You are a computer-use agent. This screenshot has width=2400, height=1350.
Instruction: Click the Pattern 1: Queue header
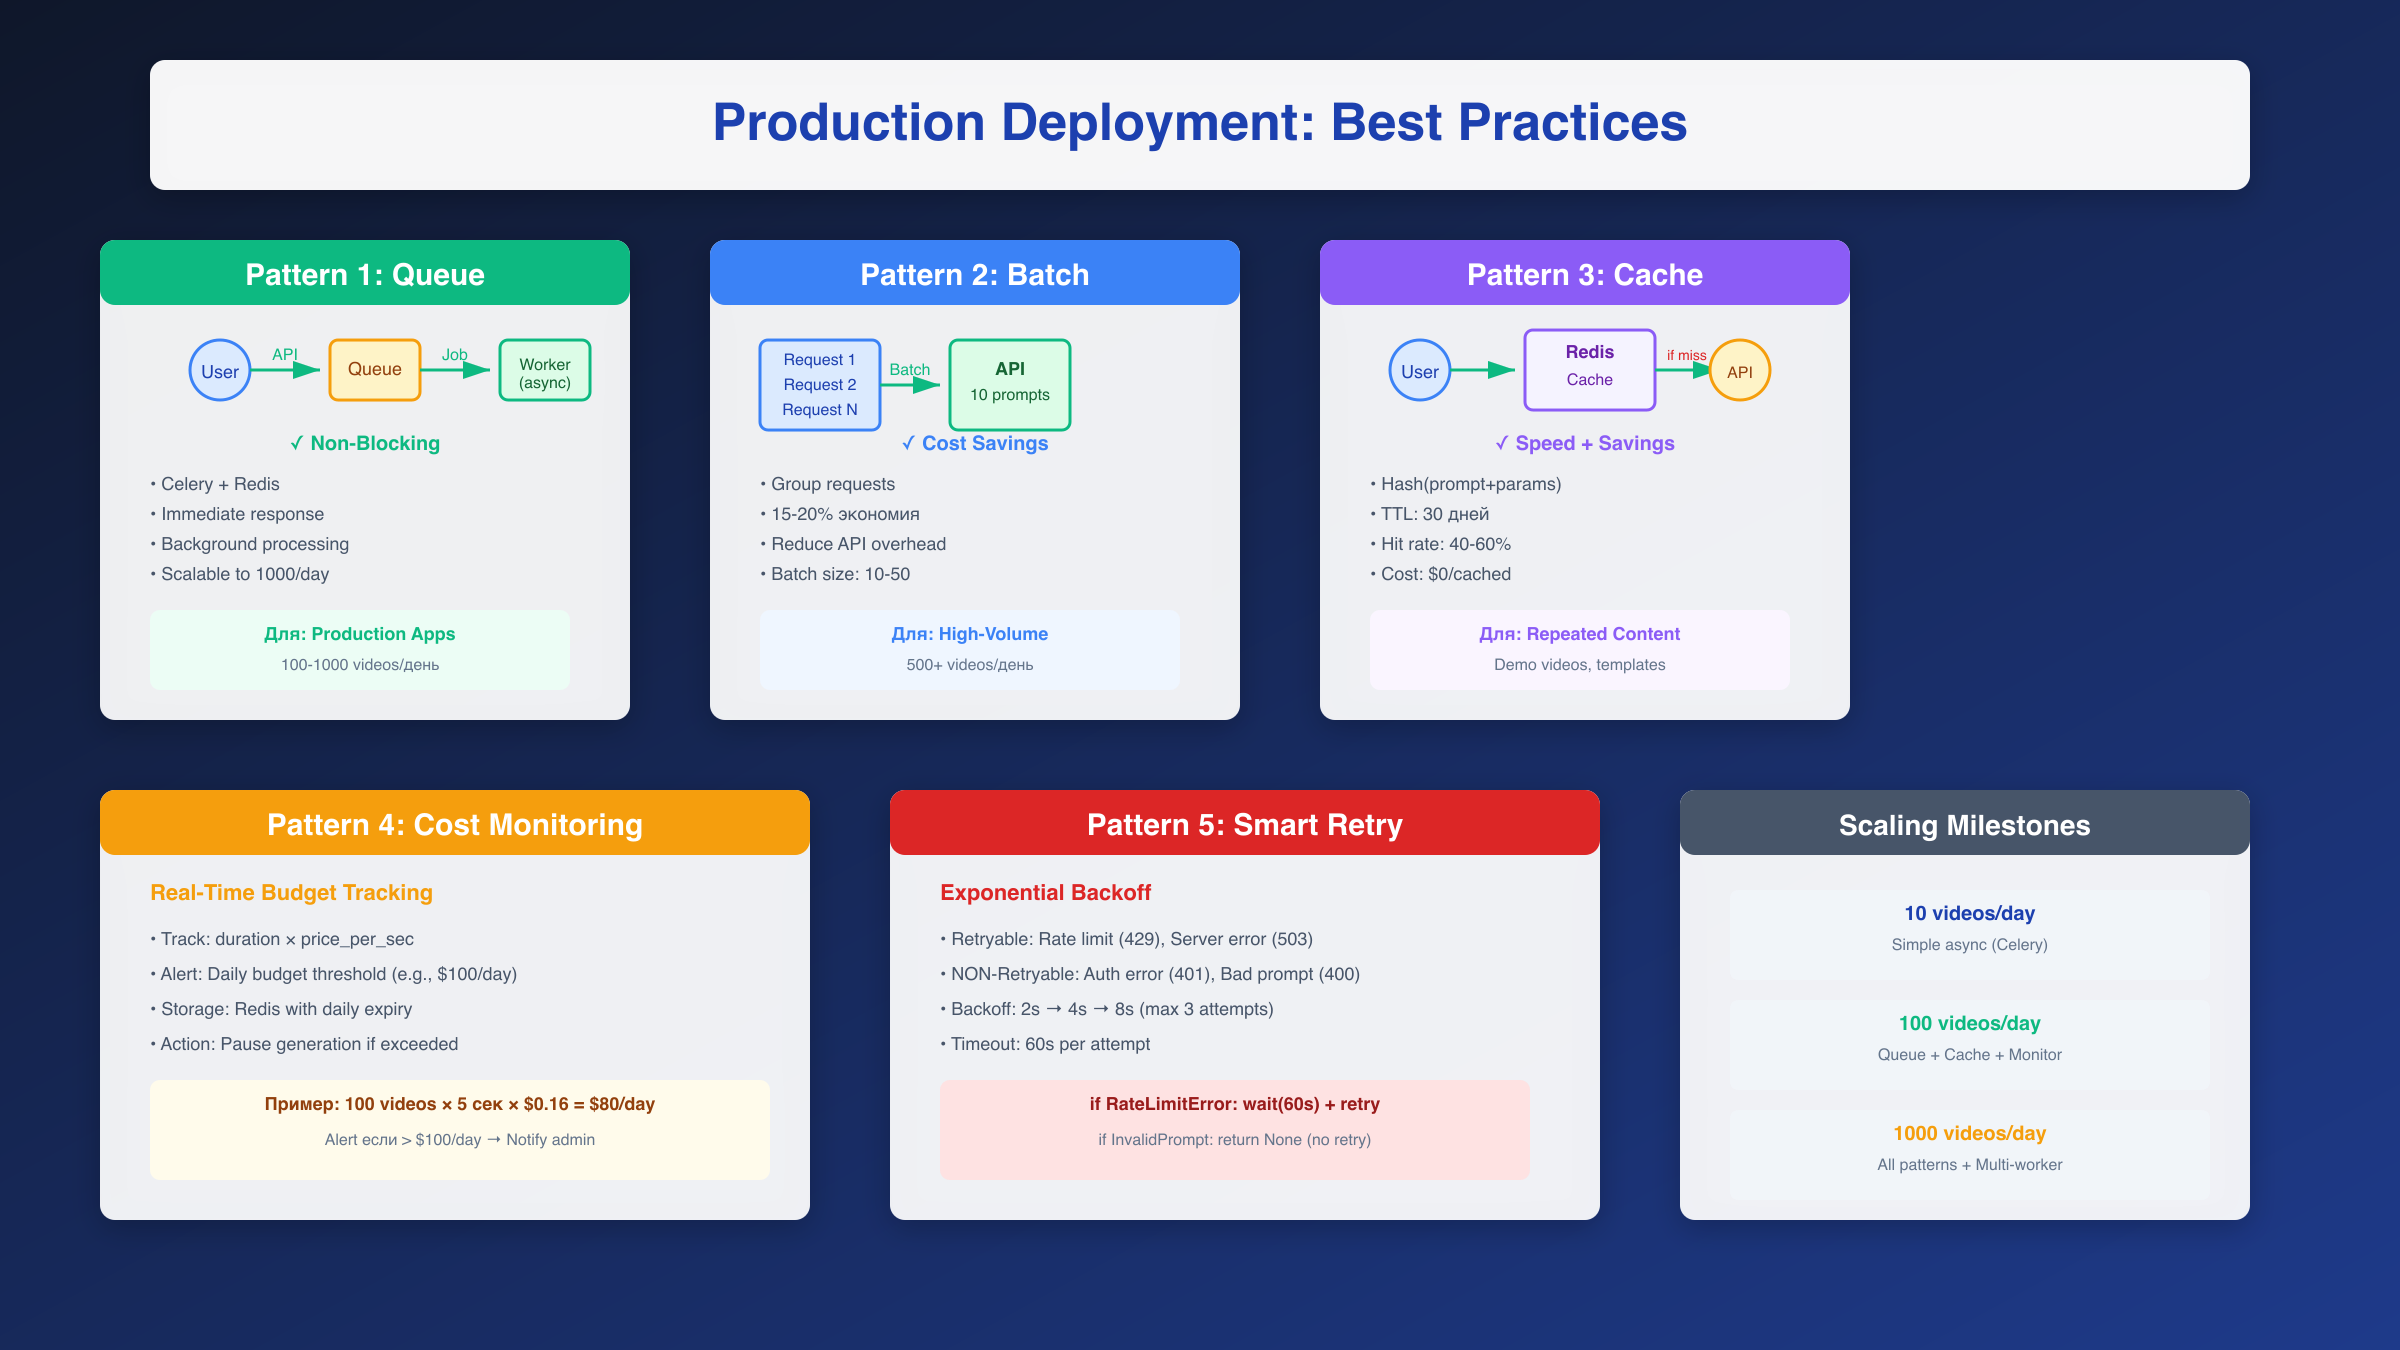(x=365, y=274)
